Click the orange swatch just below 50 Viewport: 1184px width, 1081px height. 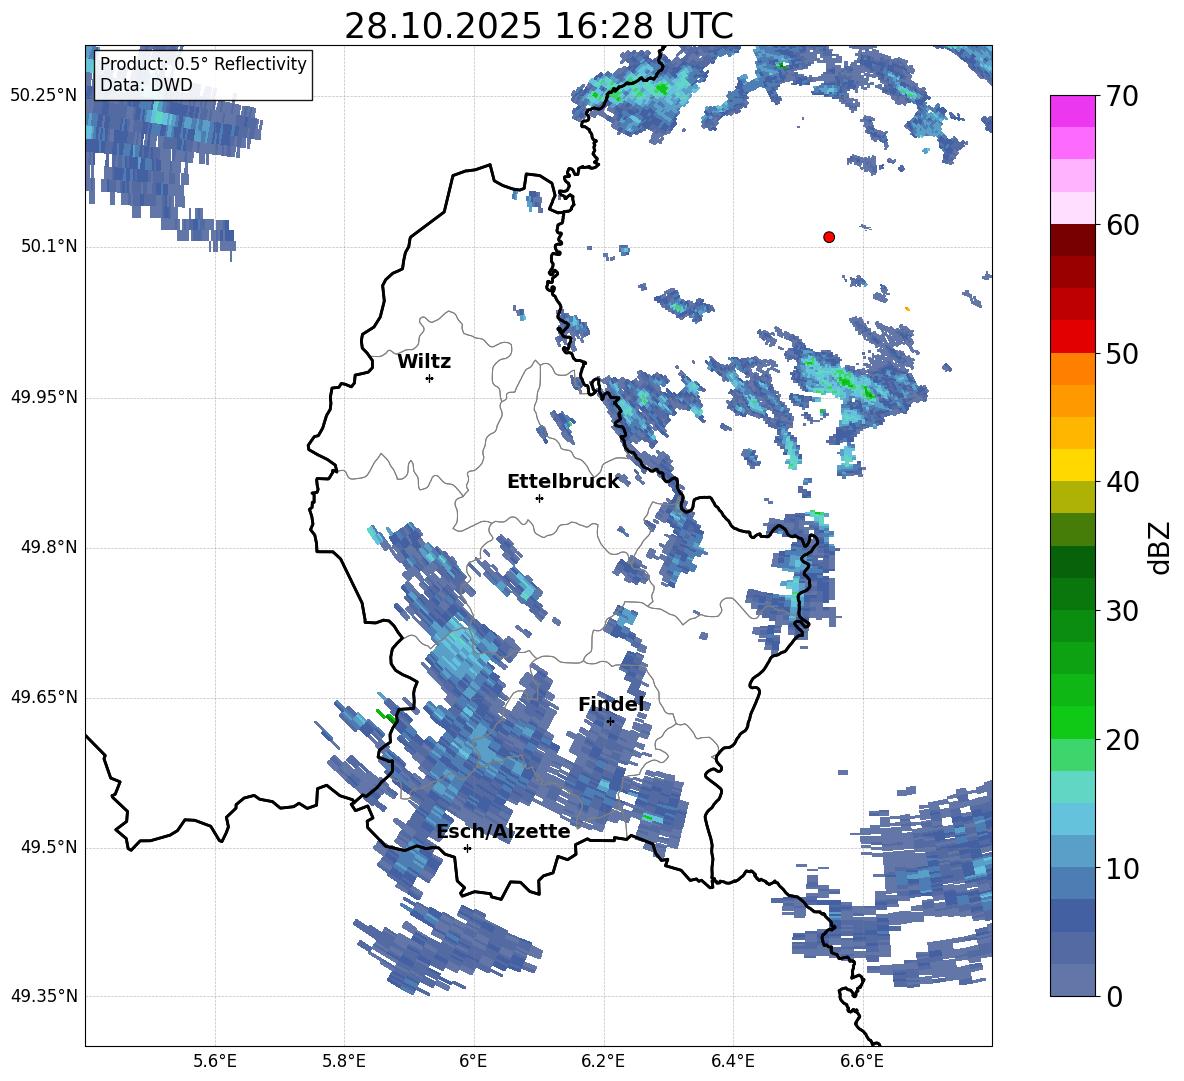1072,368
